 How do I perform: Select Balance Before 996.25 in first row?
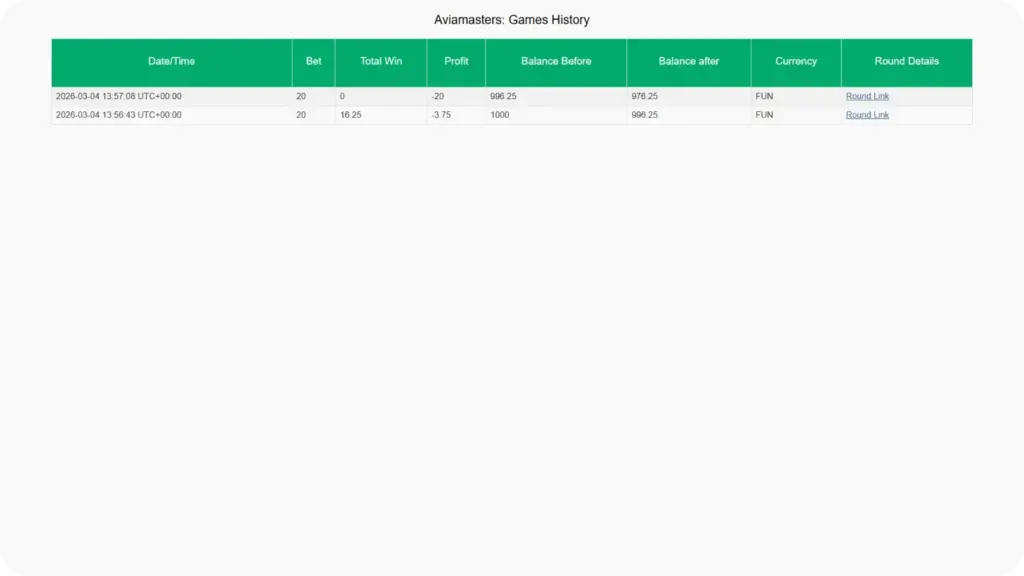point(503,96)
